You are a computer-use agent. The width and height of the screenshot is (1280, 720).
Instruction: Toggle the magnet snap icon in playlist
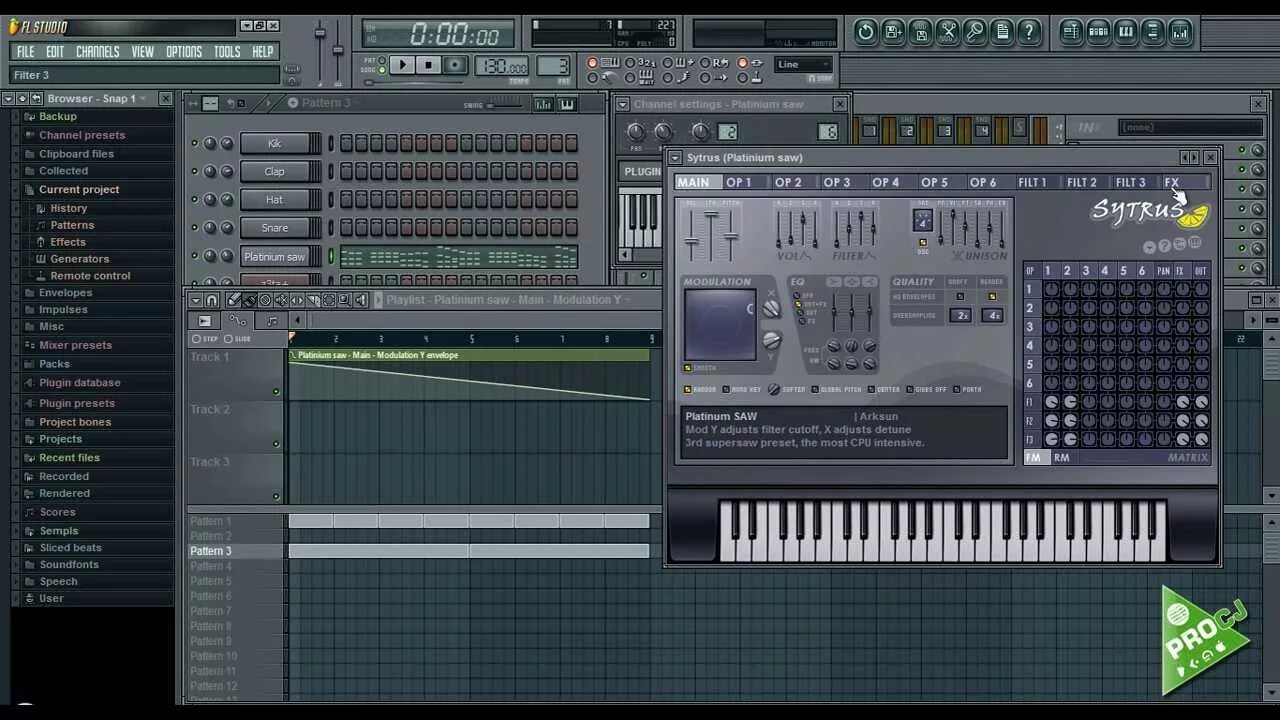(x=212, y=300)
